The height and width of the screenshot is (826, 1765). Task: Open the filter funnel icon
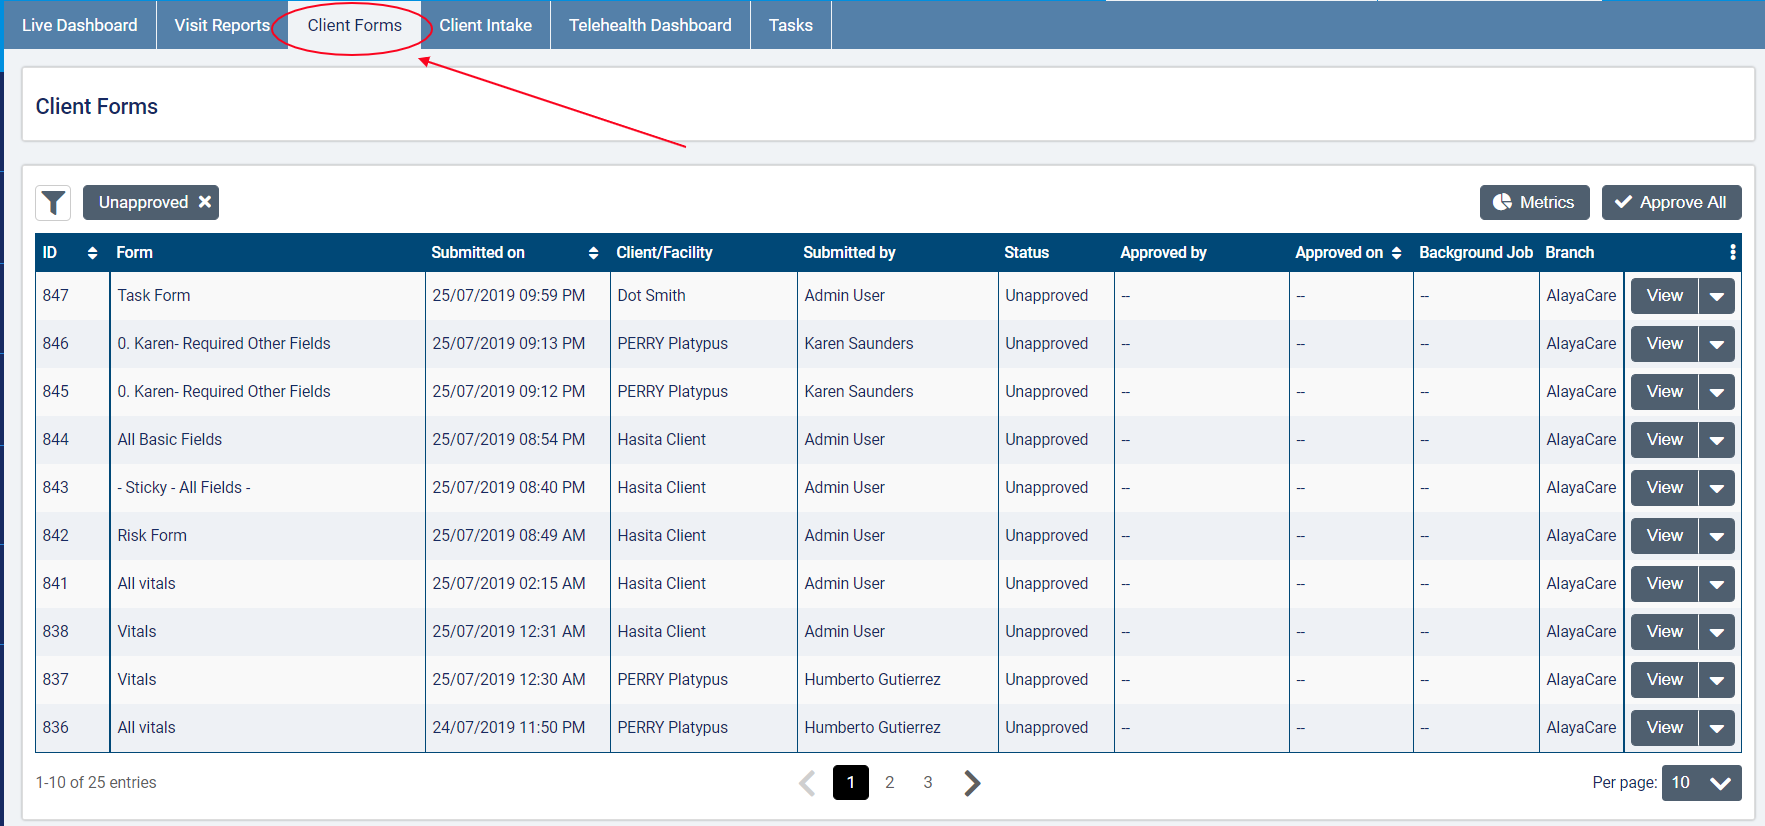click(53, 203)
